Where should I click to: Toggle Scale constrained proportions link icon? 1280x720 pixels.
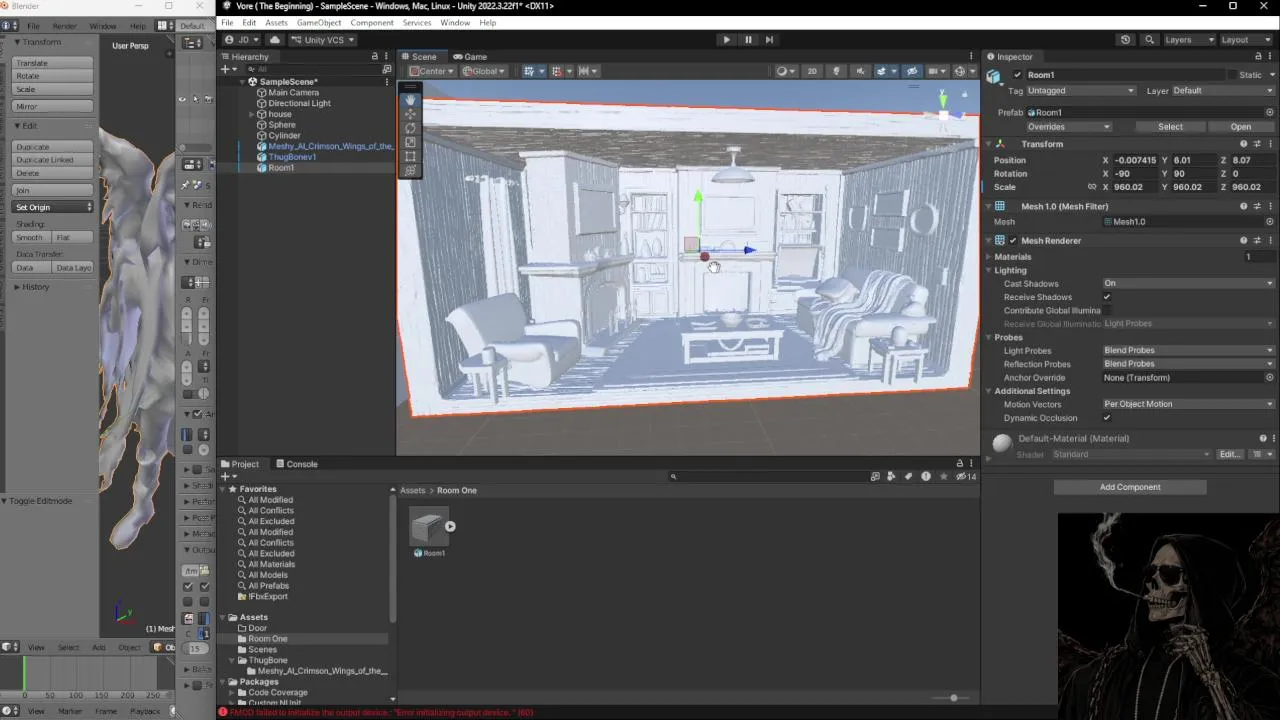[x=1092, y=187]
